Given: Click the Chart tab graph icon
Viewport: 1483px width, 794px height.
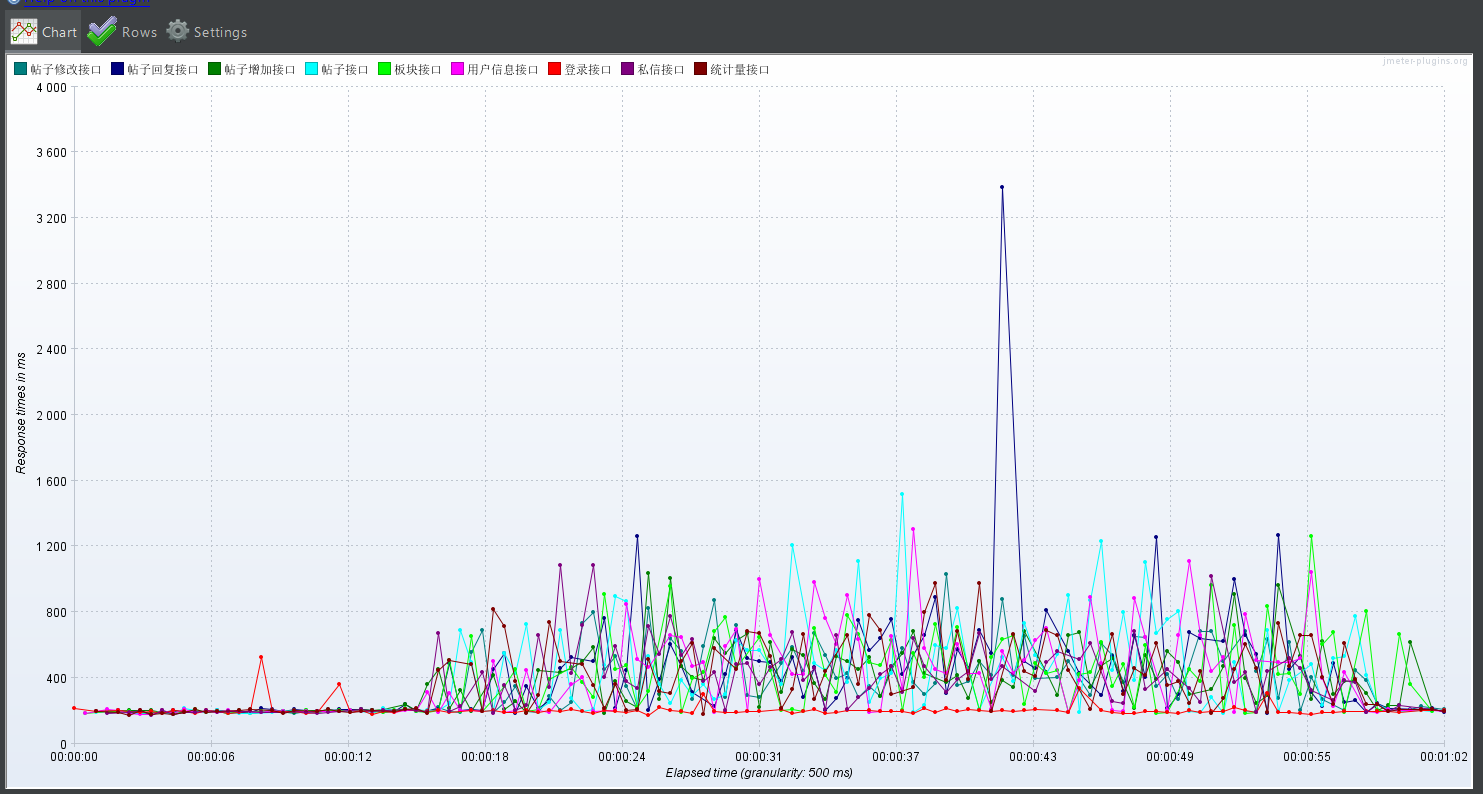Looking at the screenshot, I should (23, 32).
